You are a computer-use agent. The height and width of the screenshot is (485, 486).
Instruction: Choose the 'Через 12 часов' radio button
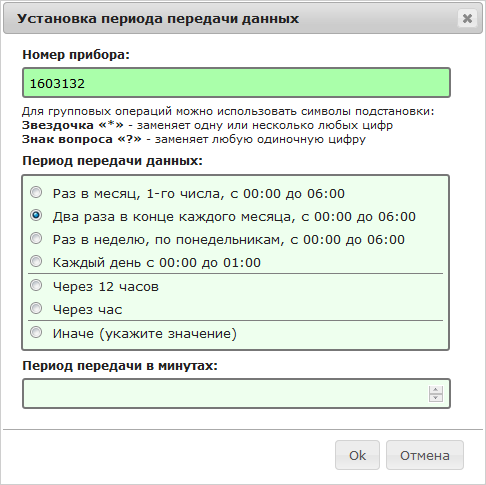[36, 285]
